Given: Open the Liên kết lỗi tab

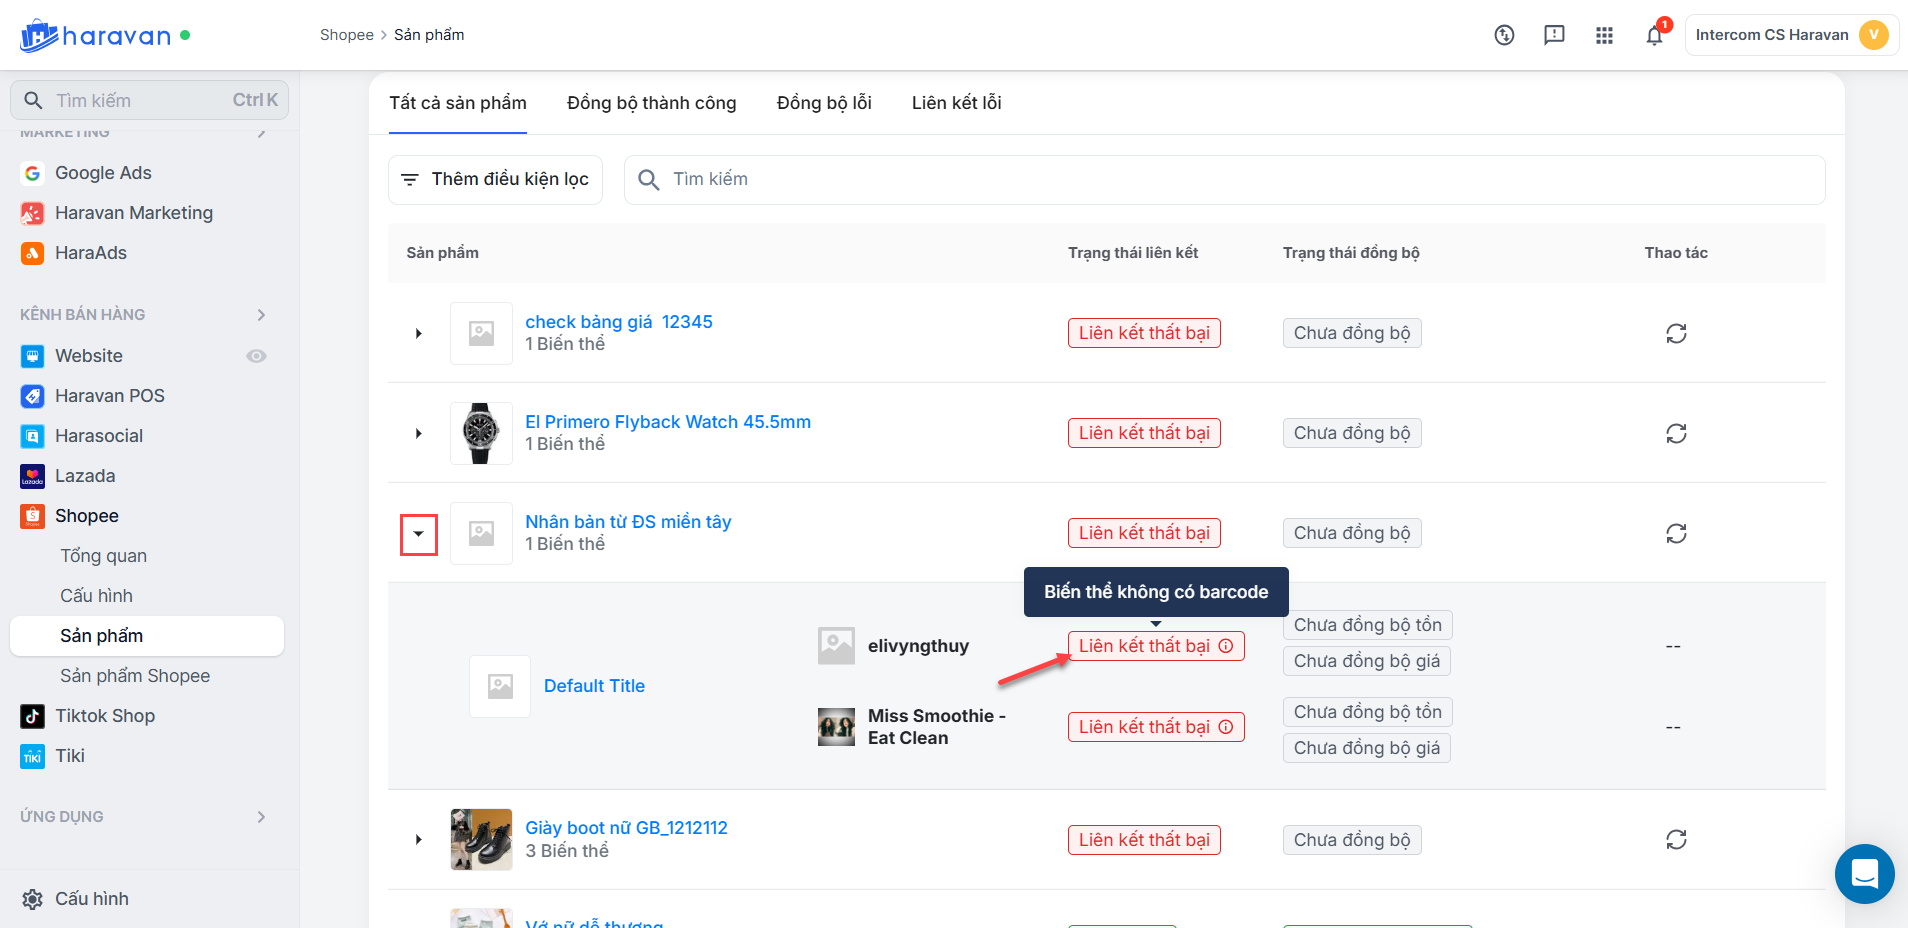Looking at the screenshot, I should [956, 103].
